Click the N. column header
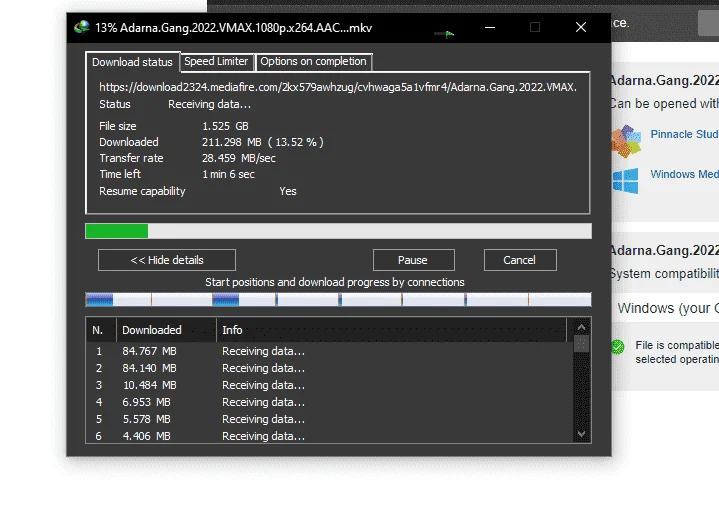Screen dimensions: 719x516 click(x=101, y=330)
